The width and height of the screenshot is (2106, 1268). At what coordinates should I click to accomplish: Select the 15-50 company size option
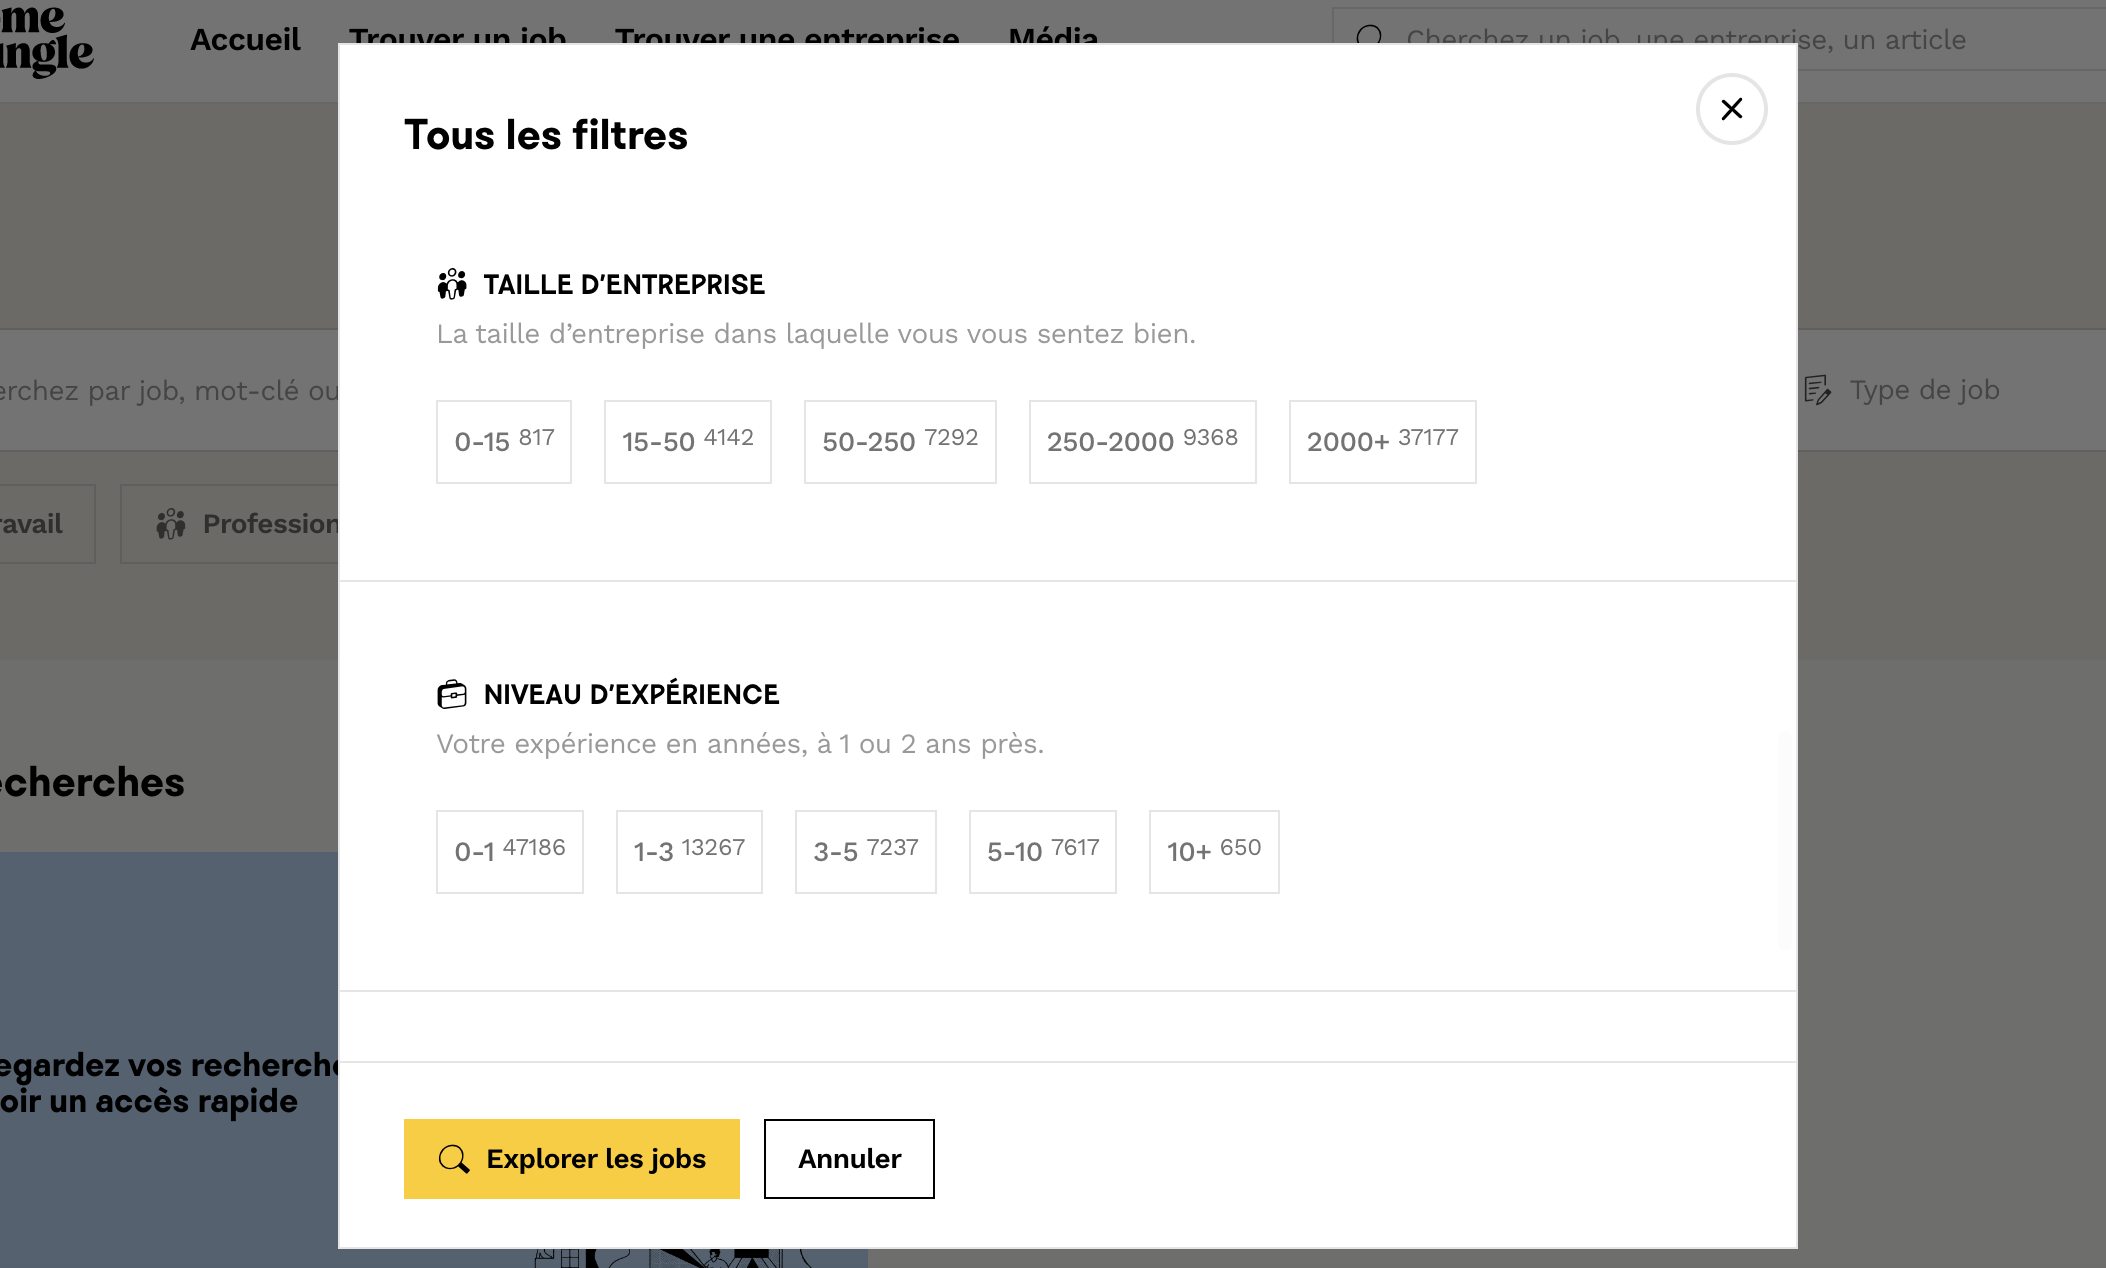[x=688, y=442]
